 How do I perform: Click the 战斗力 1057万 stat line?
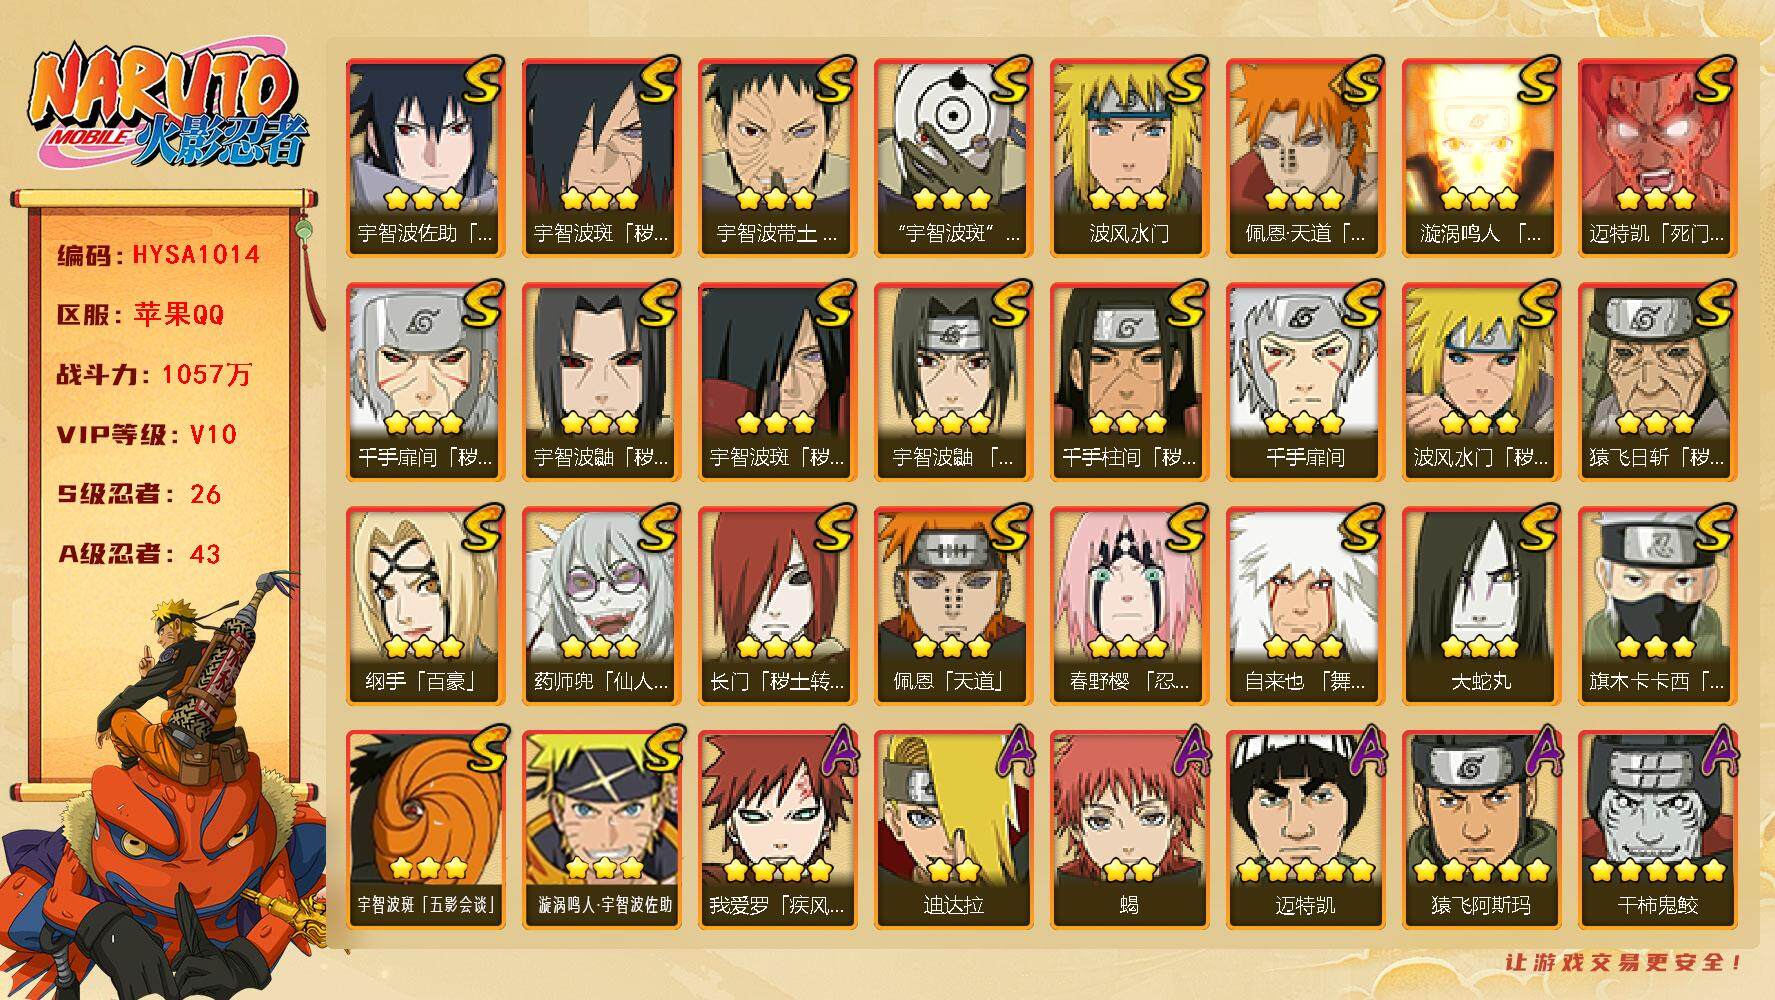click(x=155, y=375)
